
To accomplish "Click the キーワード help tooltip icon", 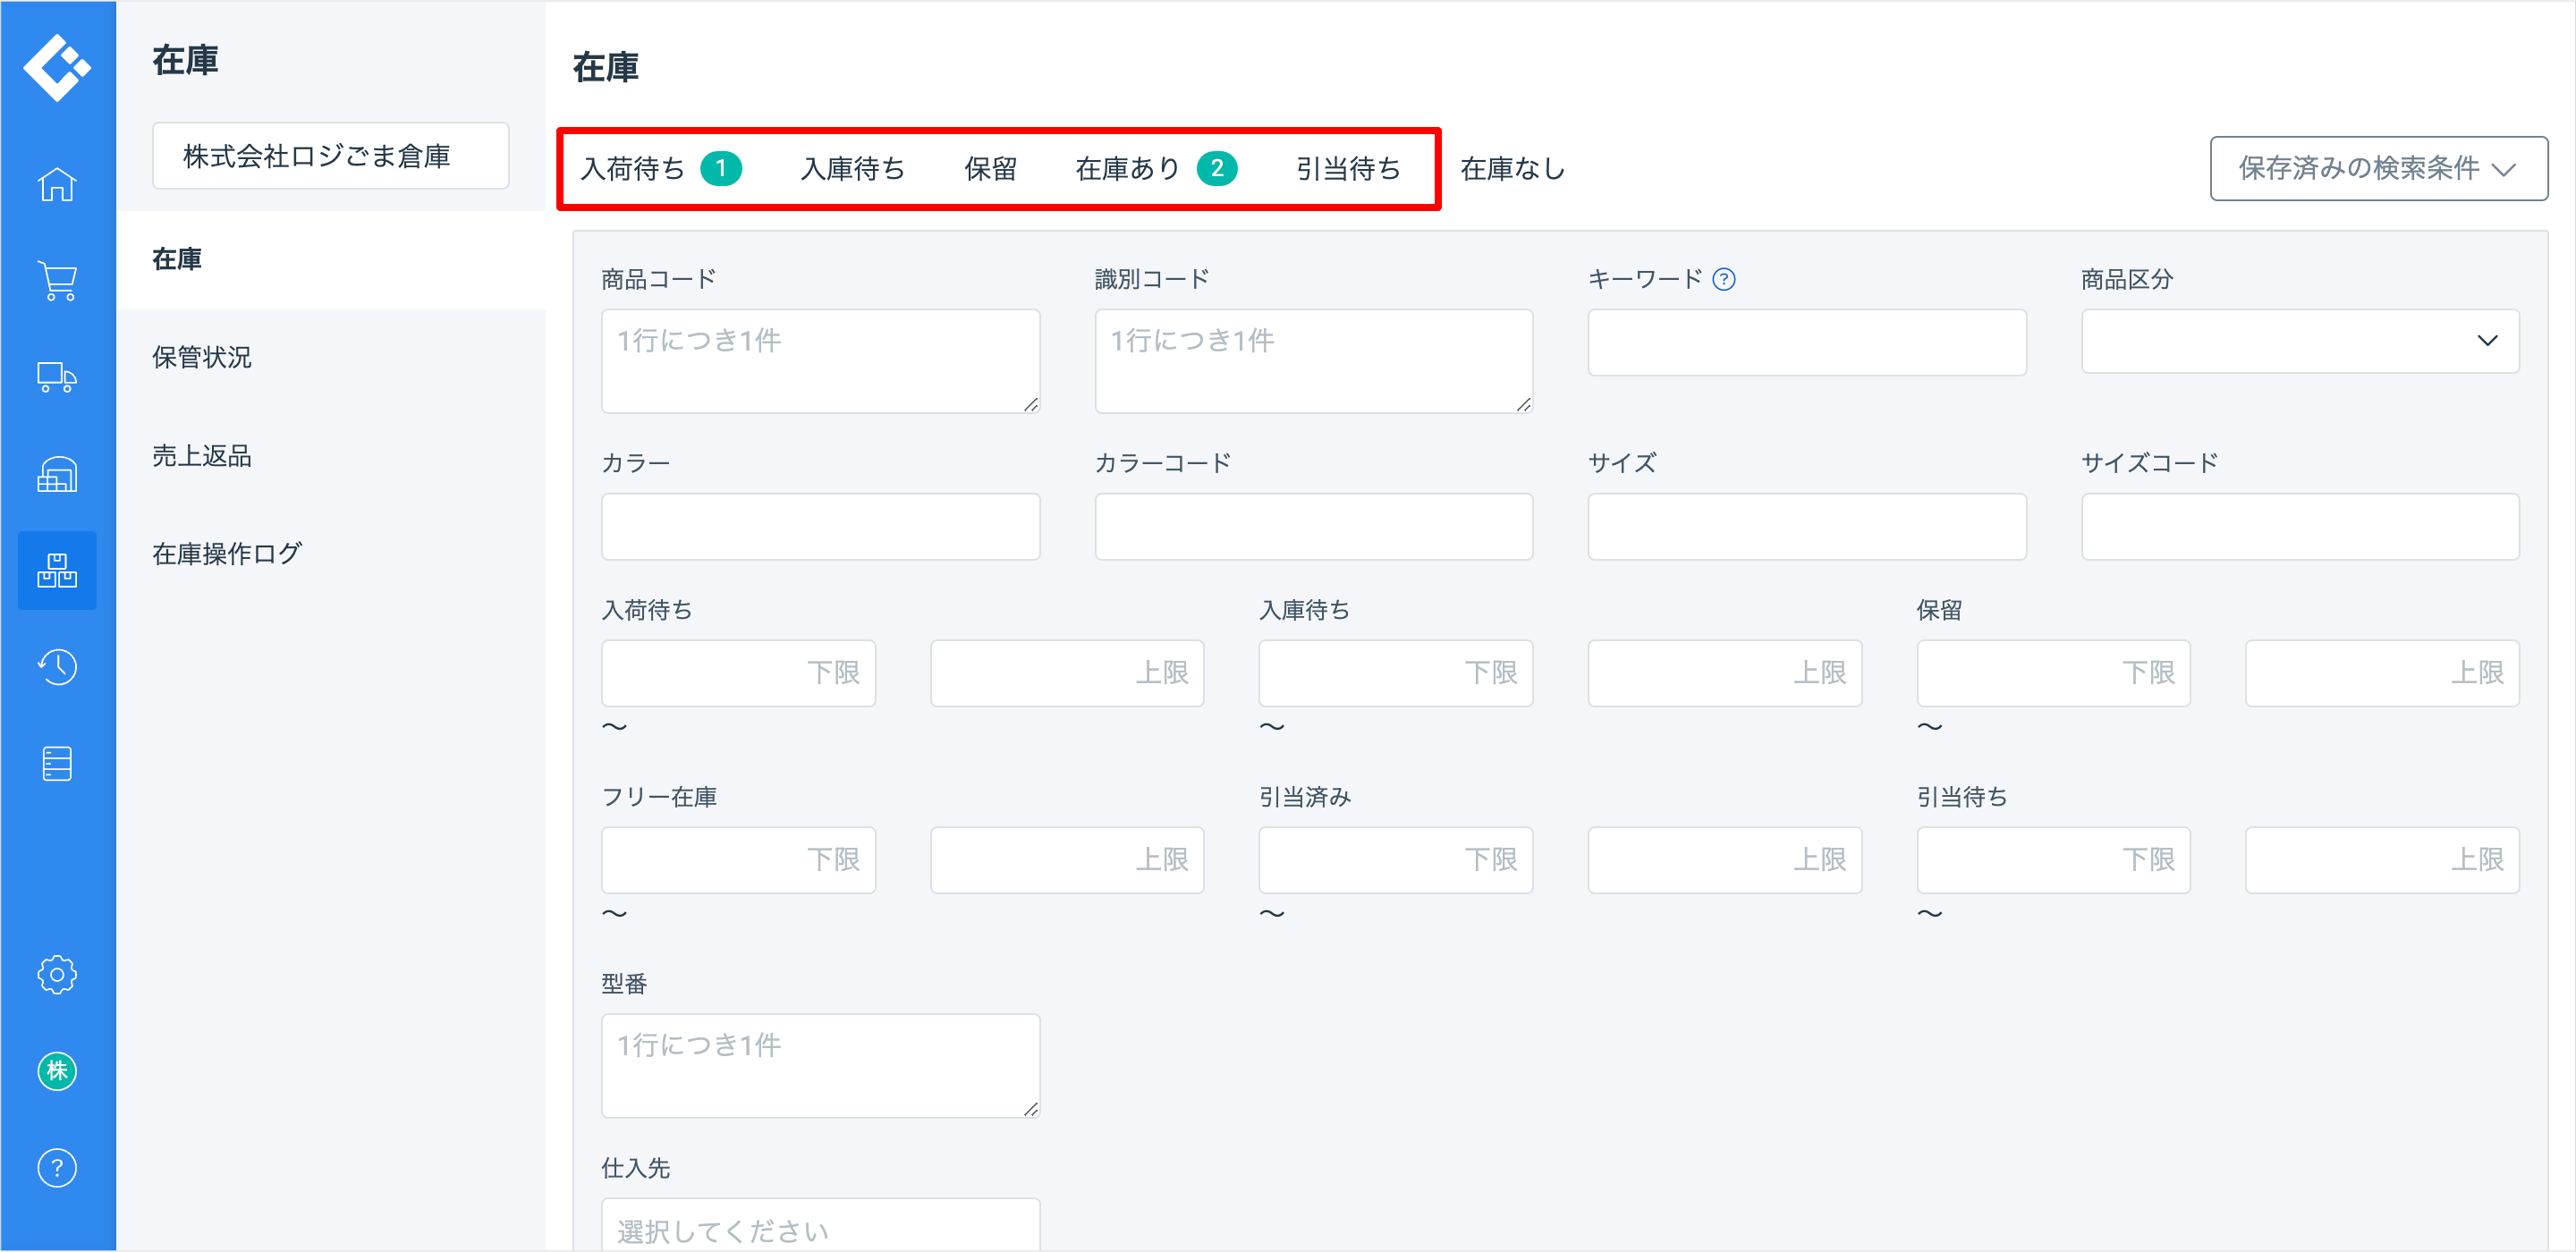I will point(1724,279).
